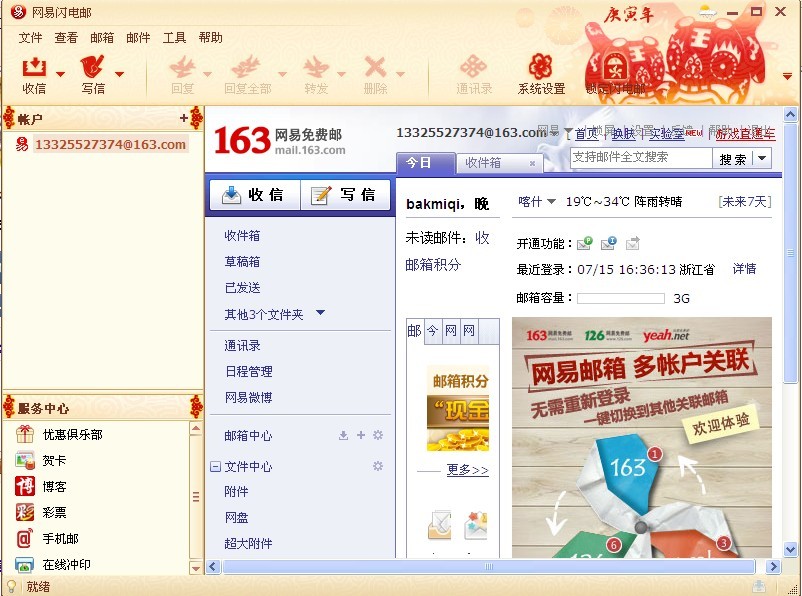Open 博客 blog service icon
The image size is (802, 596).
[25, 486]
